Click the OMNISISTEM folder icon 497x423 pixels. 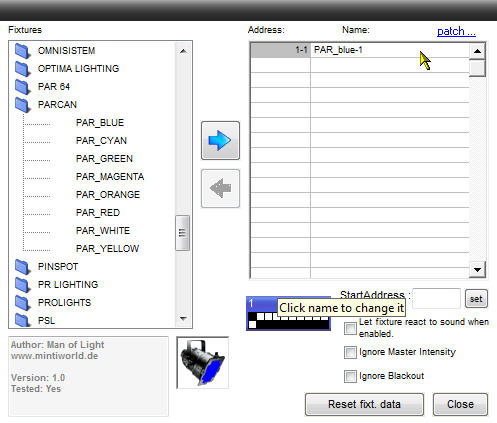pyautogui.click(x=23, y=51)
